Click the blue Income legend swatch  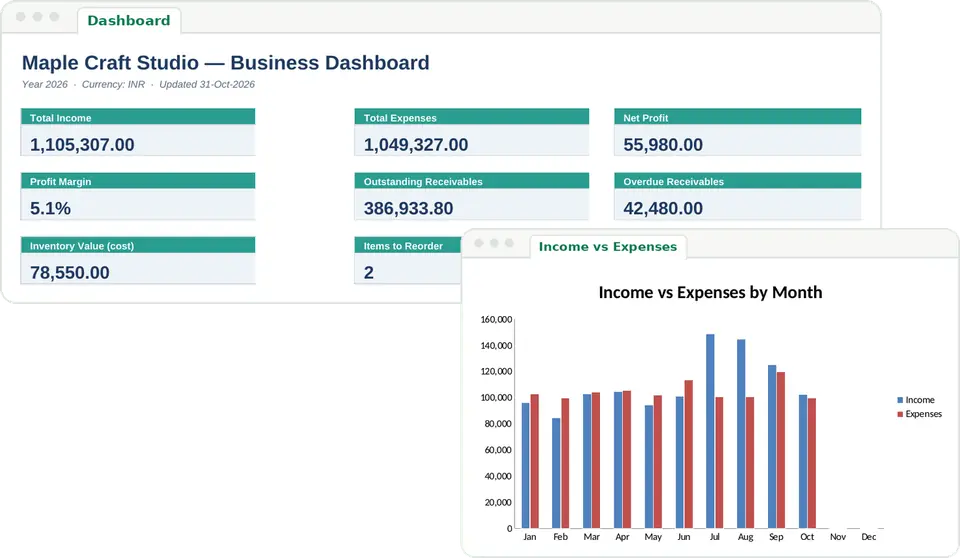pos(900,400)
